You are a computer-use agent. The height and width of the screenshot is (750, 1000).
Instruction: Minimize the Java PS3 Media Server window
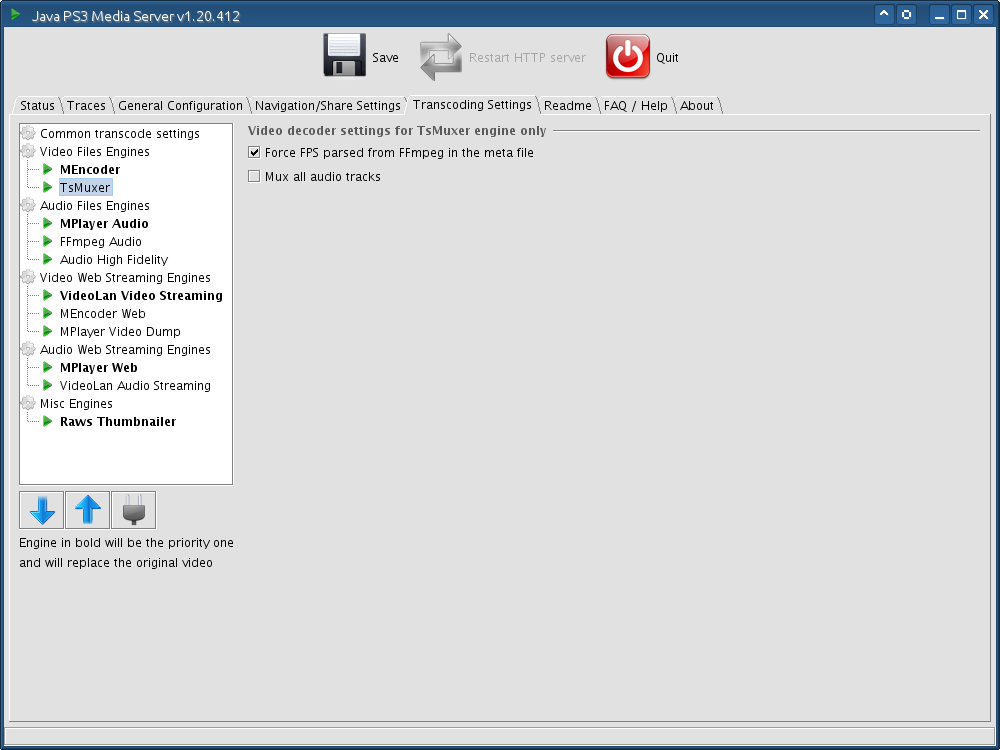[939, 14]
